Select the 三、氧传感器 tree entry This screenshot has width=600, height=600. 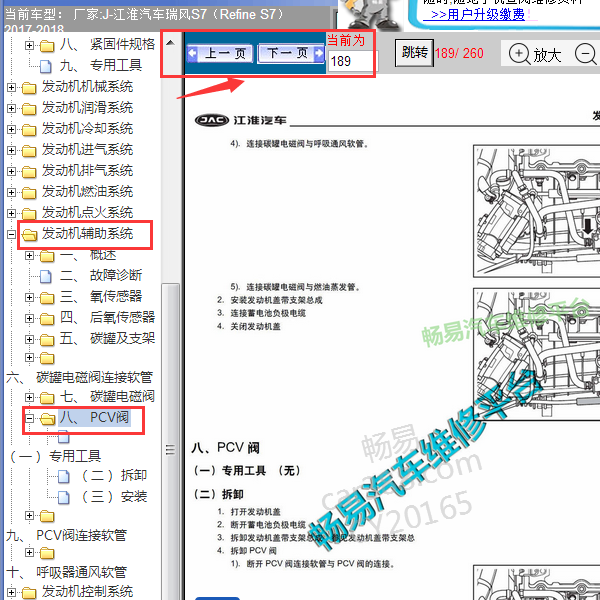[x=101, y=296]
